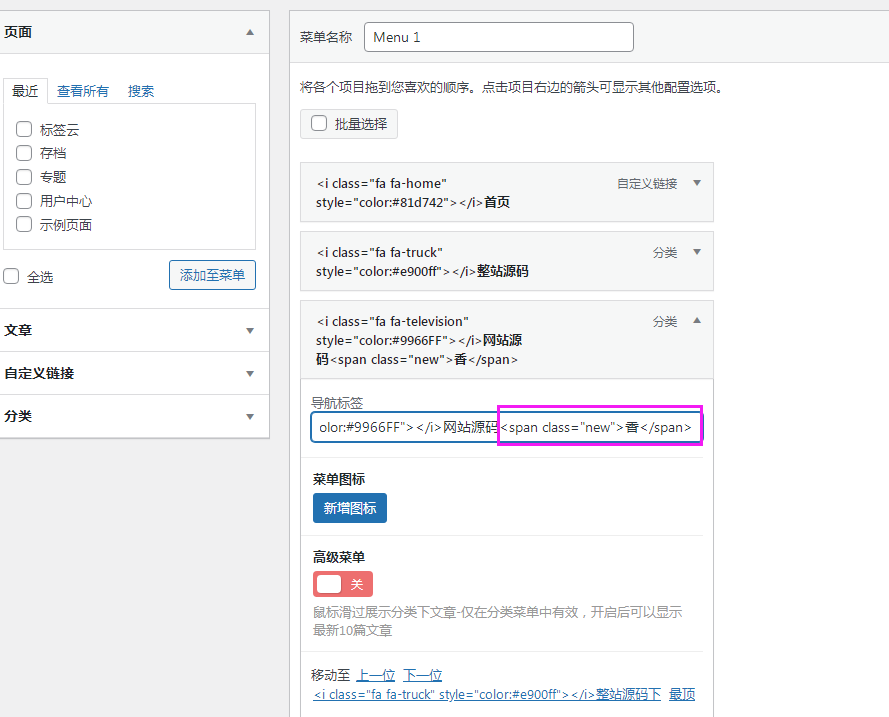
Task: Toggle the 高级菜单 switch on
Action: 343,584
